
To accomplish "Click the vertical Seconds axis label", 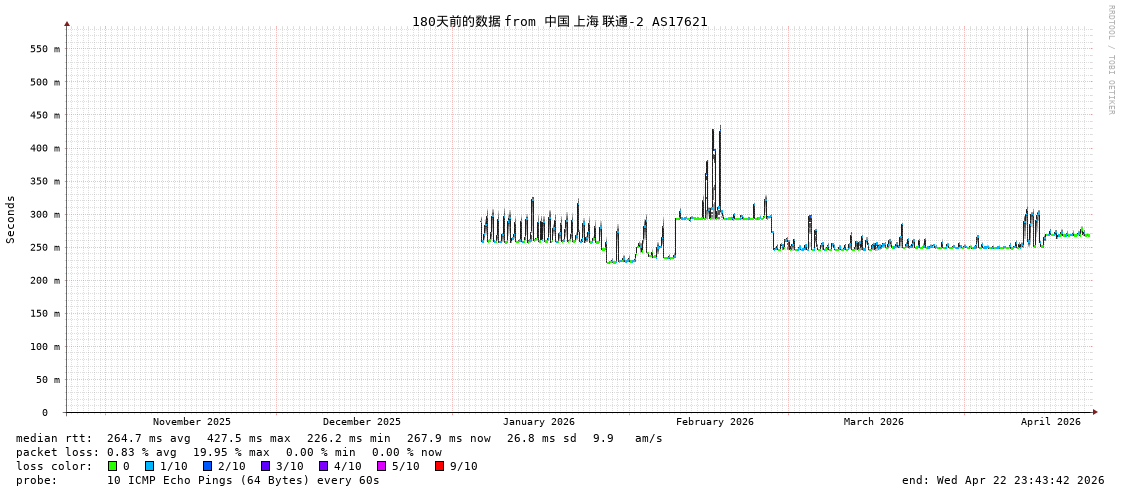I will click(11, 219).
